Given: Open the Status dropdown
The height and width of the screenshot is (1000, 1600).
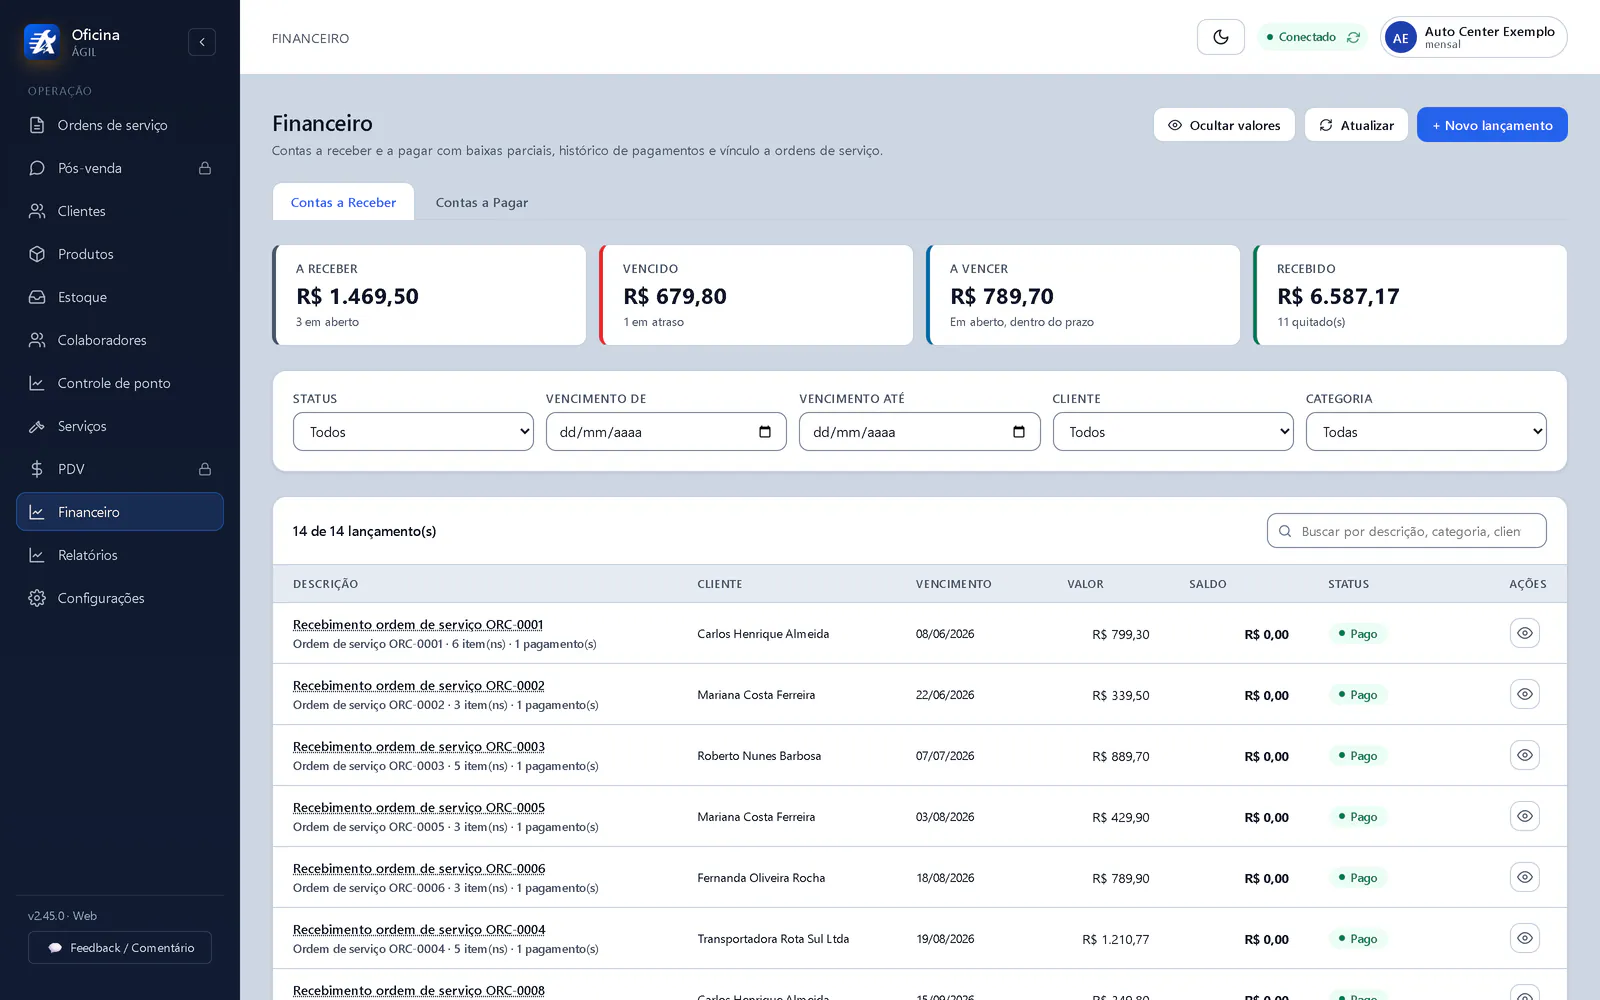Looking at the screenshot, I should (413, 432).
